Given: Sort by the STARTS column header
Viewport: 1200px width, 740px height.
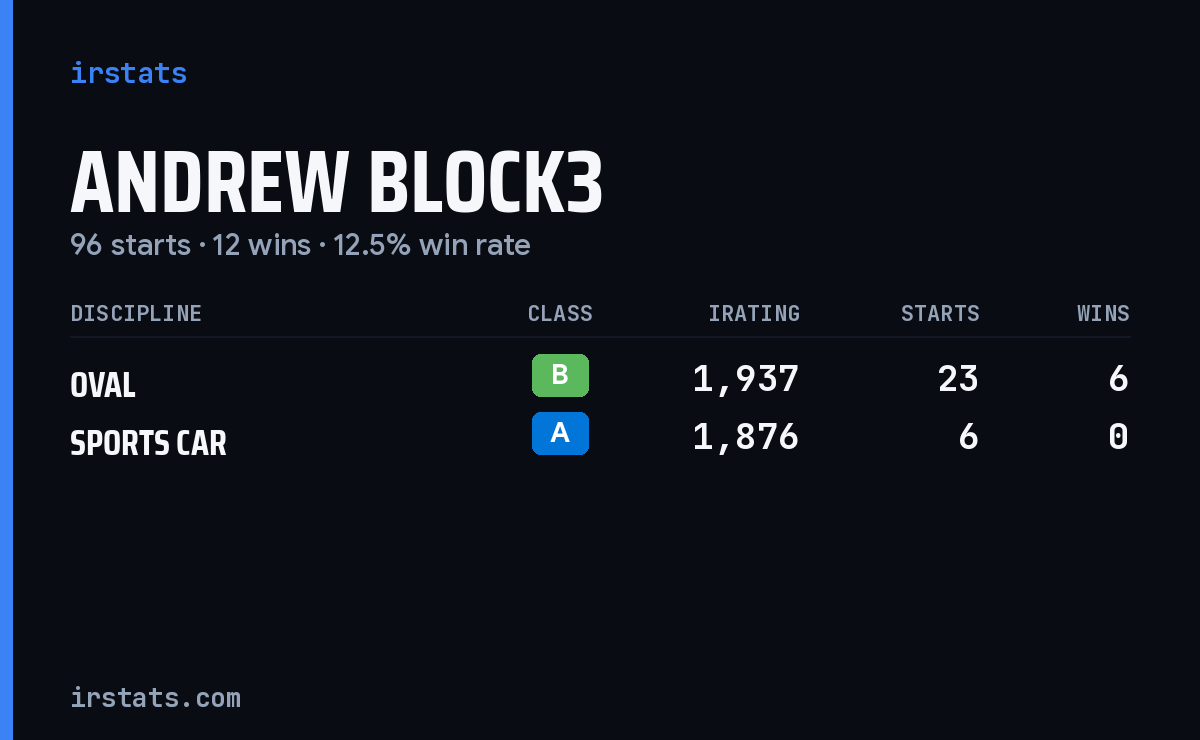Looking at the screenshot, I should (940, 313).
